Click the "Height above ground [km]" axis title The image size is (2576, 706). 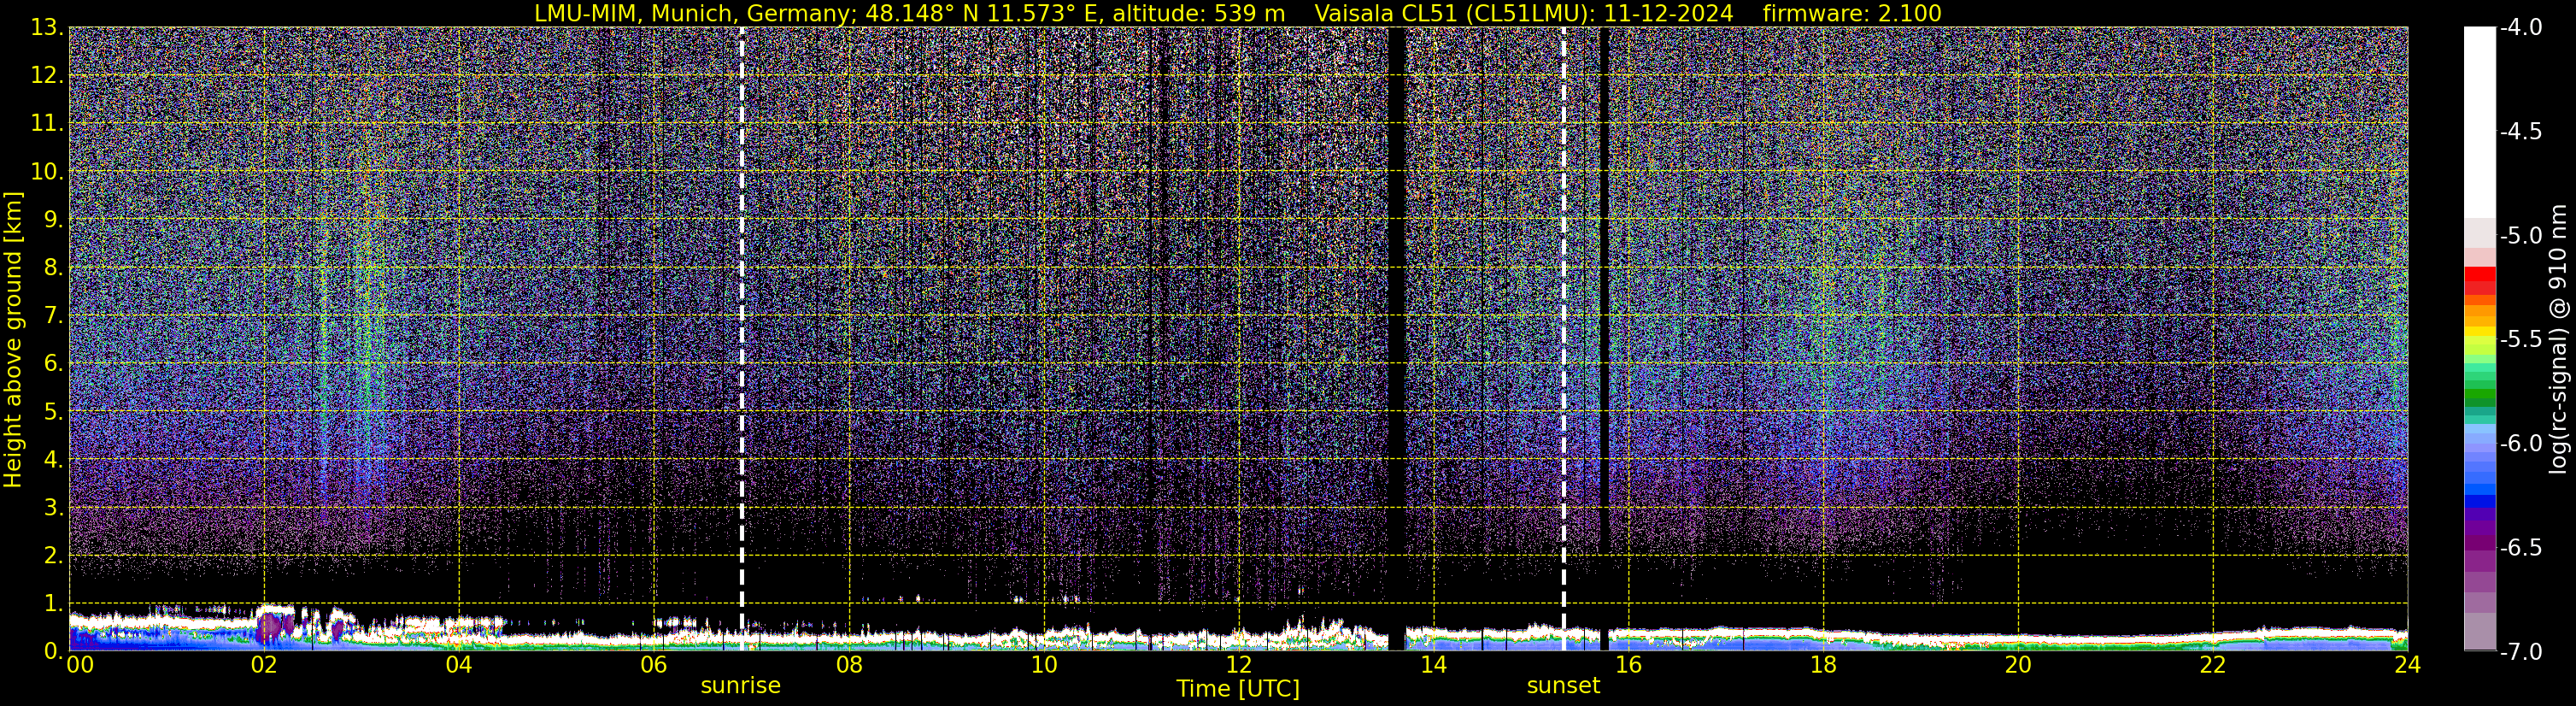coord(13,340)
